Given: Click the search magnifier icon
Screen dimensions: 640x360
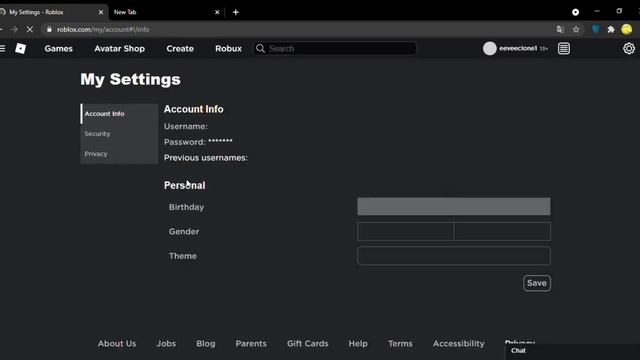Looking at the screenshot, I should pos(260,49).
